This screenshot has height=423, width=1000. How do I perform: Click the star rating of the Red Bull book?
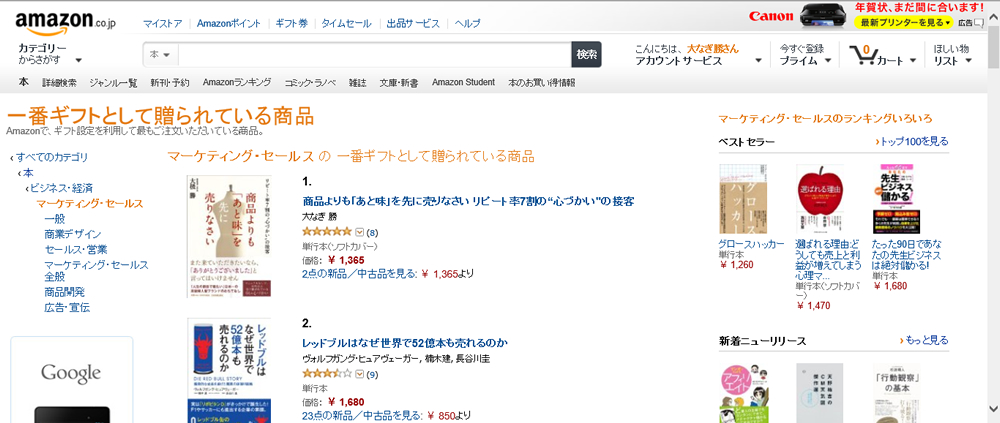point(327,373)
